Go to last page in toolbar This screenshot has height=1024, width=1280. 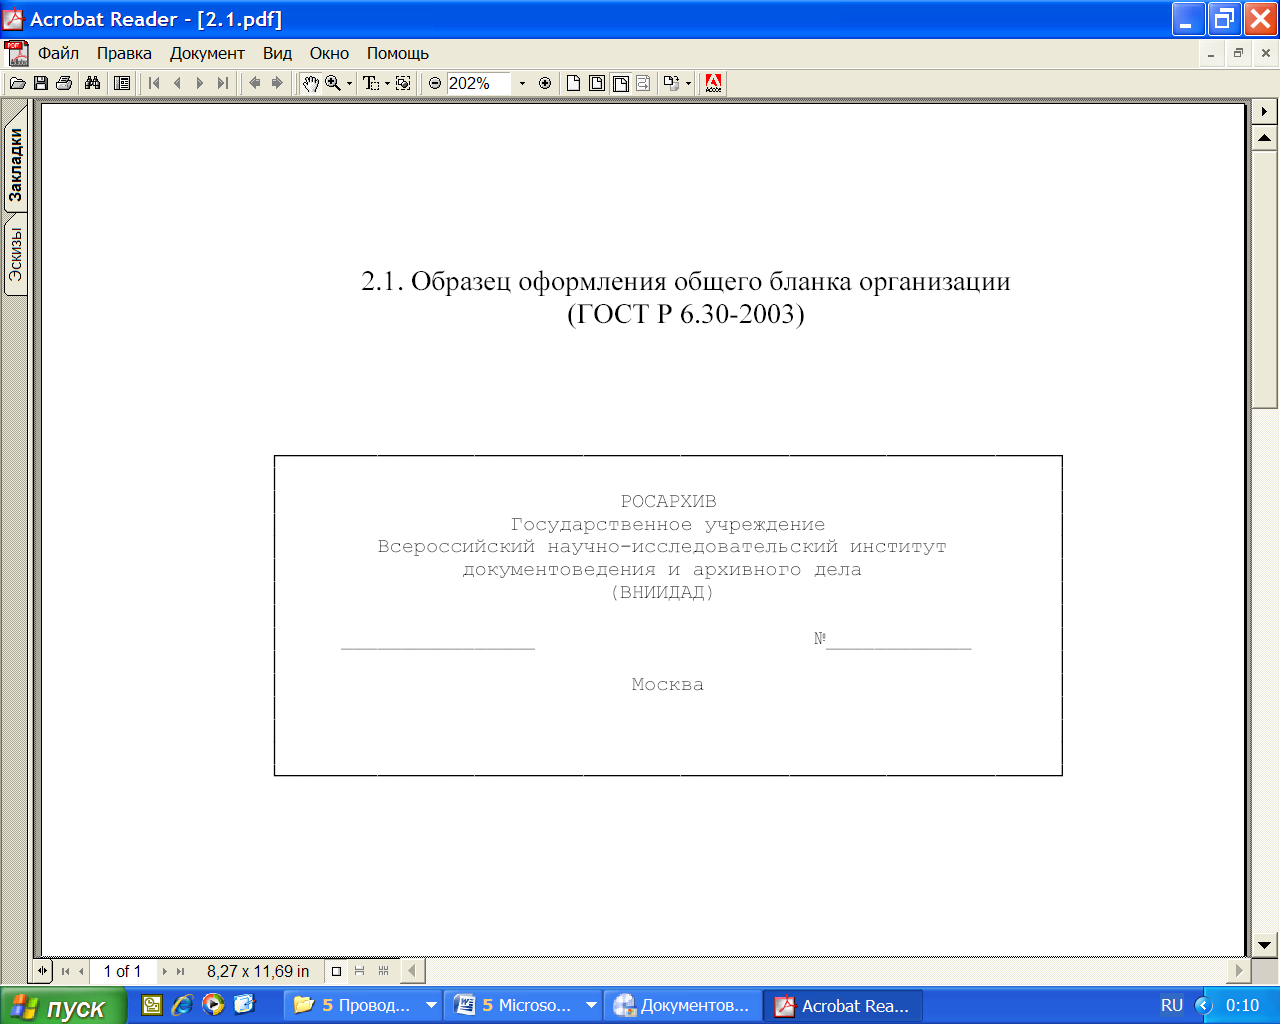(223, 83)
